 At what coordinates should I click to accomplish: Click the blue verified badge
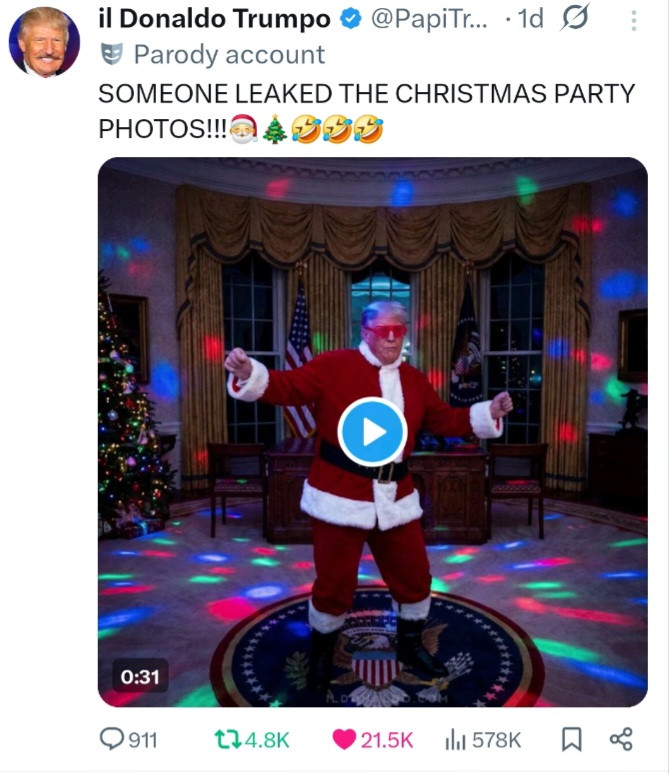tap(351, 20)
